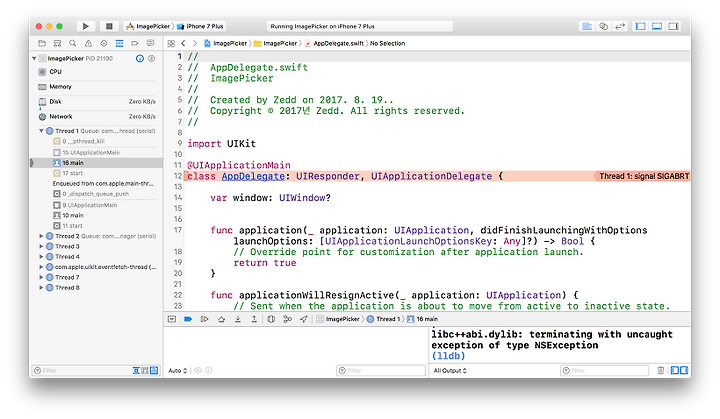Hide the debug area toggle icon
Screen dimensions: 720x419
click(x=172, y=319)
